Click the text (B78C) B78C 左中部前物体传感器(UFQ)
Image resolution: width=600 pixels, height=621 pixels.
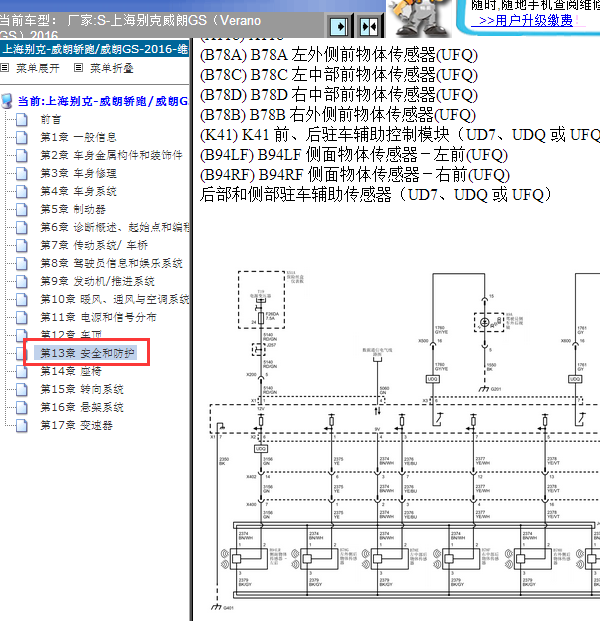click(339, 74)
